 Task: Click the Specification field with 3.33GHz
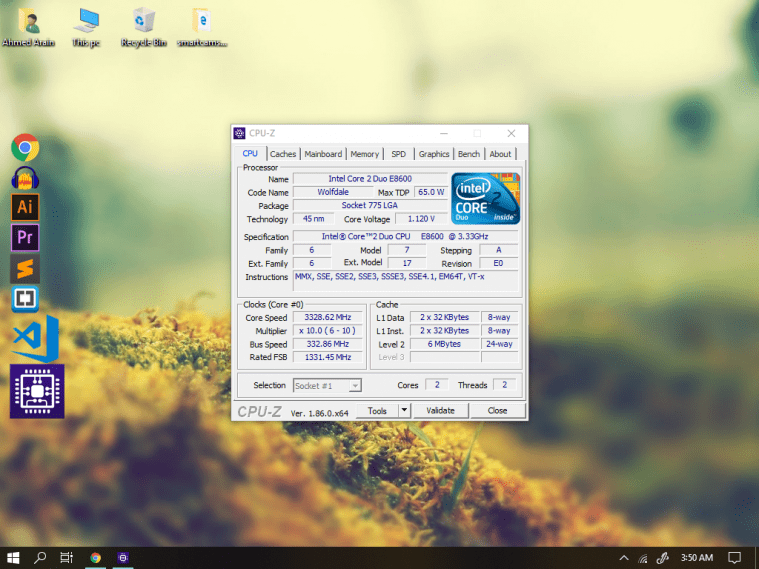(x=405, y=236)
